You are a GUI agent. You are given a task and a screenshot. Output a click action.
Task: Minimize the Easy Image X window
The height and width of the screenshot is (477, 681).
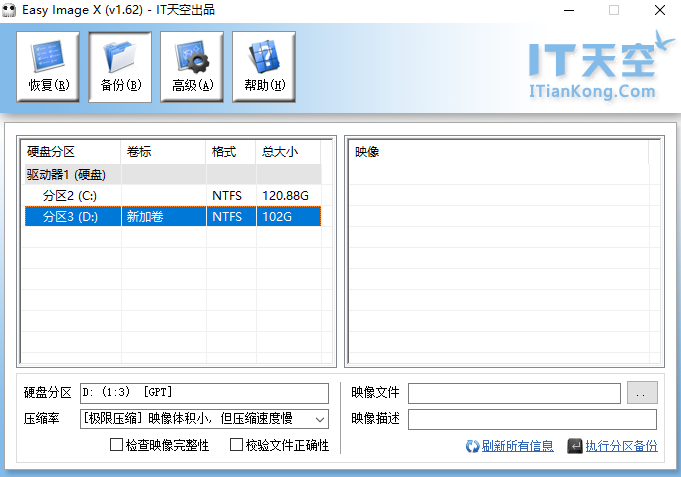(569, 10)
